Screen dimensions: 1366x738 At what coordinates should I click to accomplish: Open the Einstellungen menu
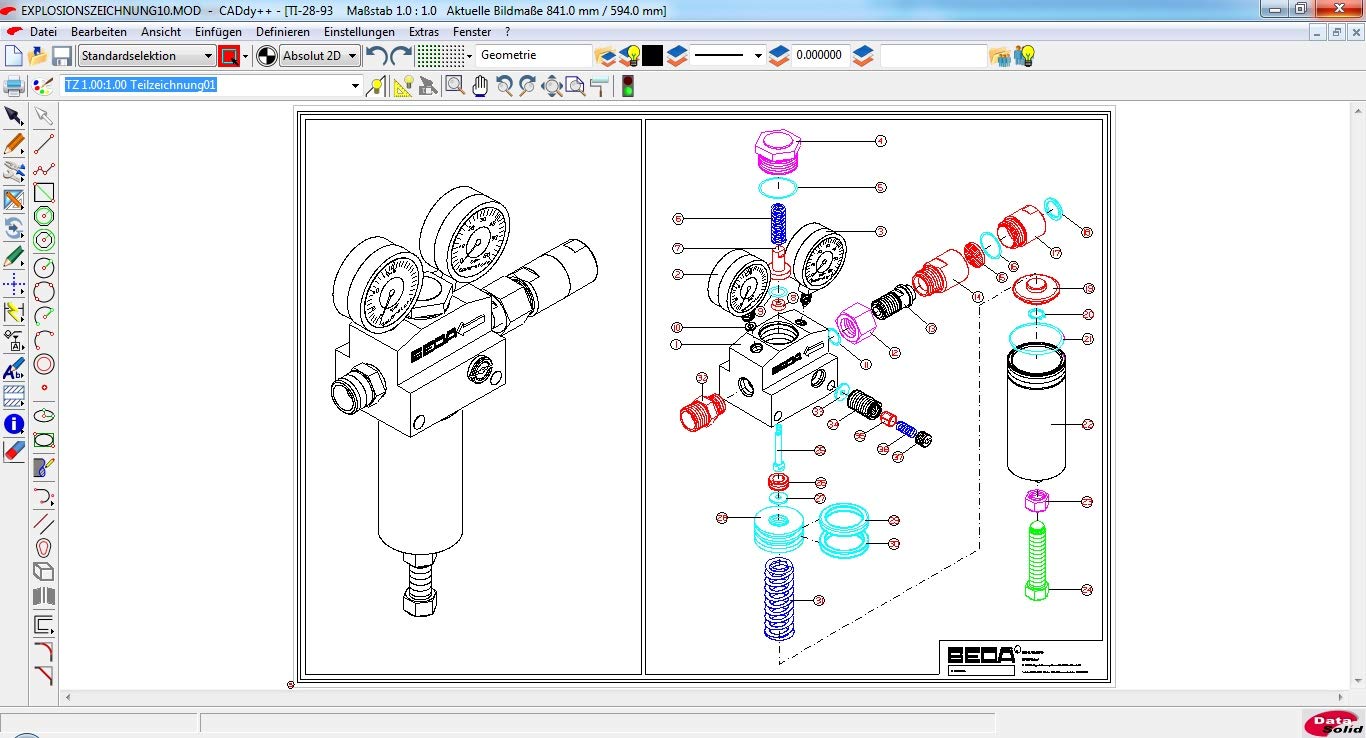359,32
